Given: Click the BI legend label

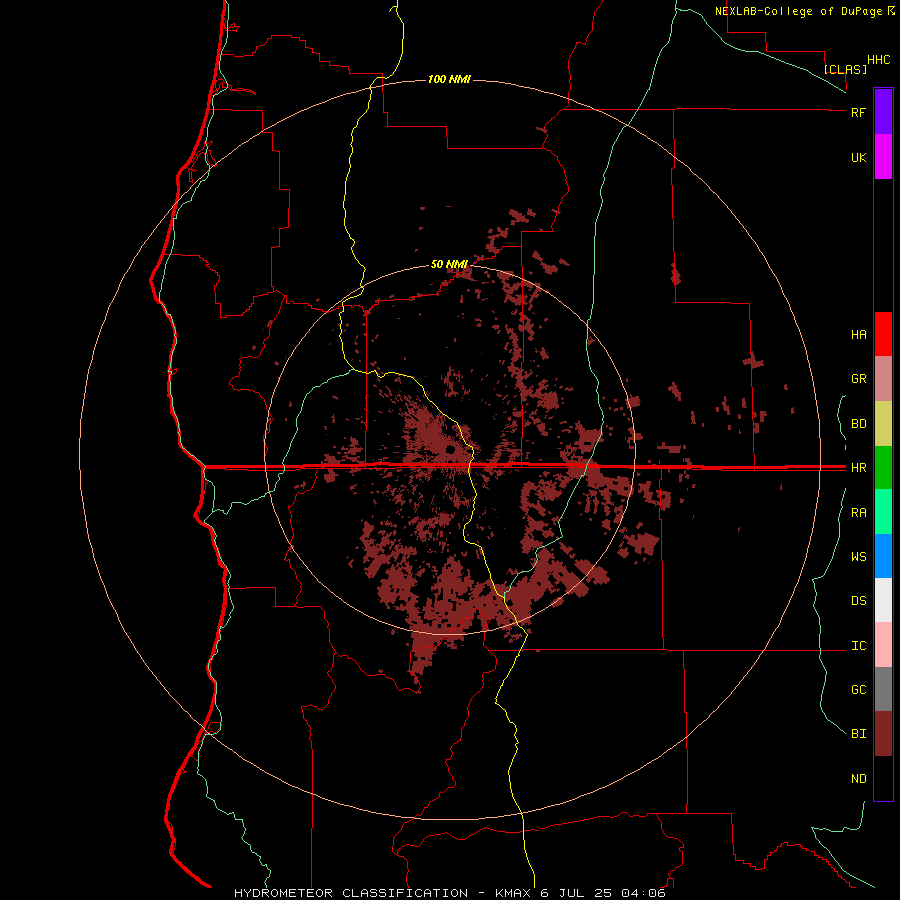Looking at the screenshot, I should 858,734.
